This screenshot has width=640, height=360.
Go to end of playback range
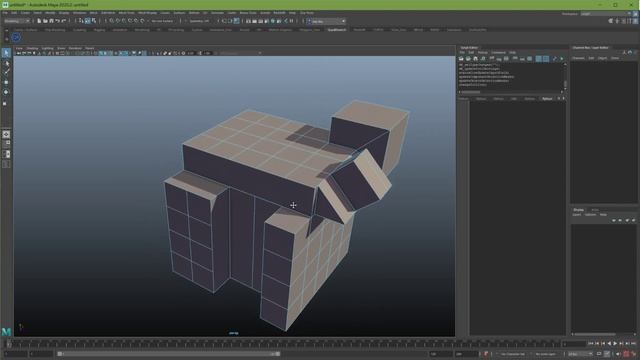pos(633,344)
